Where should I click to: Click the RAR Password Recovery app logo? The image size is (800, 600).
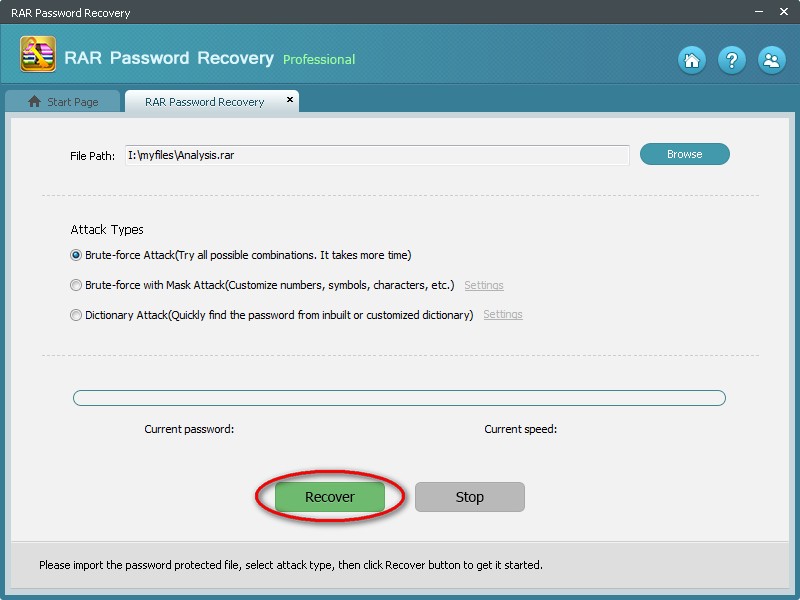38,55
